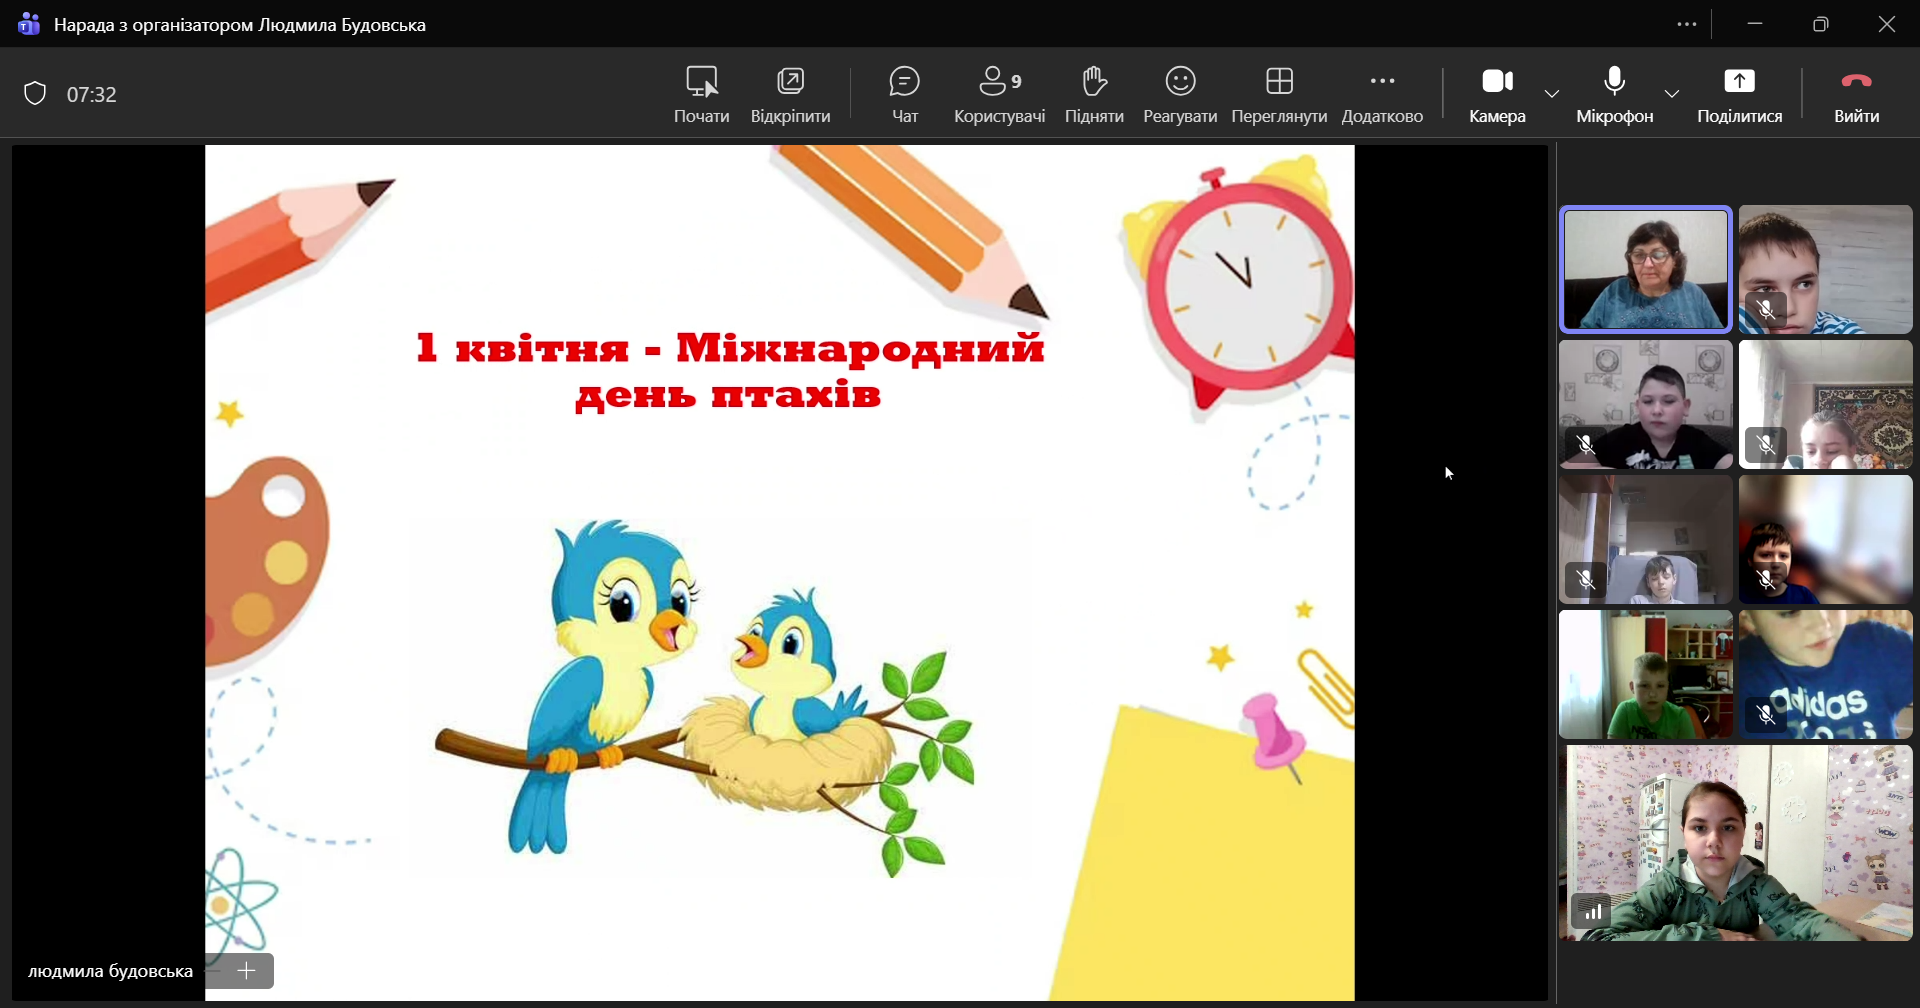This screenshot has width=1920, height=1008.
Task: Open Реагувати reactions
Action: pyautogui.click(x=1180, y=94)
